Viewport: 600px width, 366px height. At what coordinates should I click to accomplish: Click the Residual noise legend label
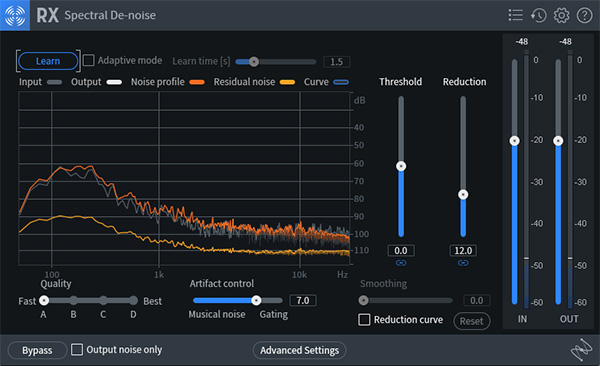point(244,82)
